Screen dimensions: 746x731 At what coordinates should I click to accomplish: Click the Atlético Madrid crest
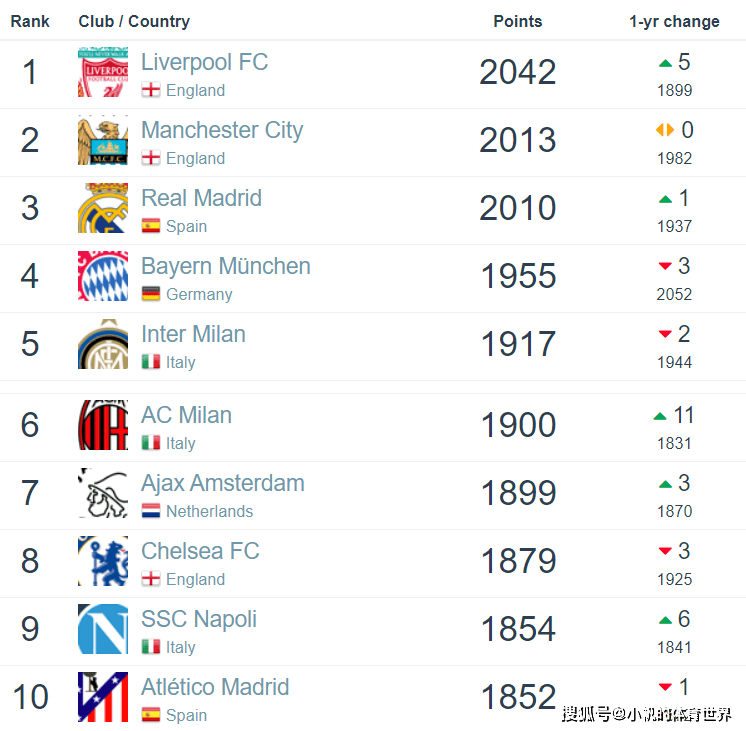pyautogui.click(x=103, y=697)
